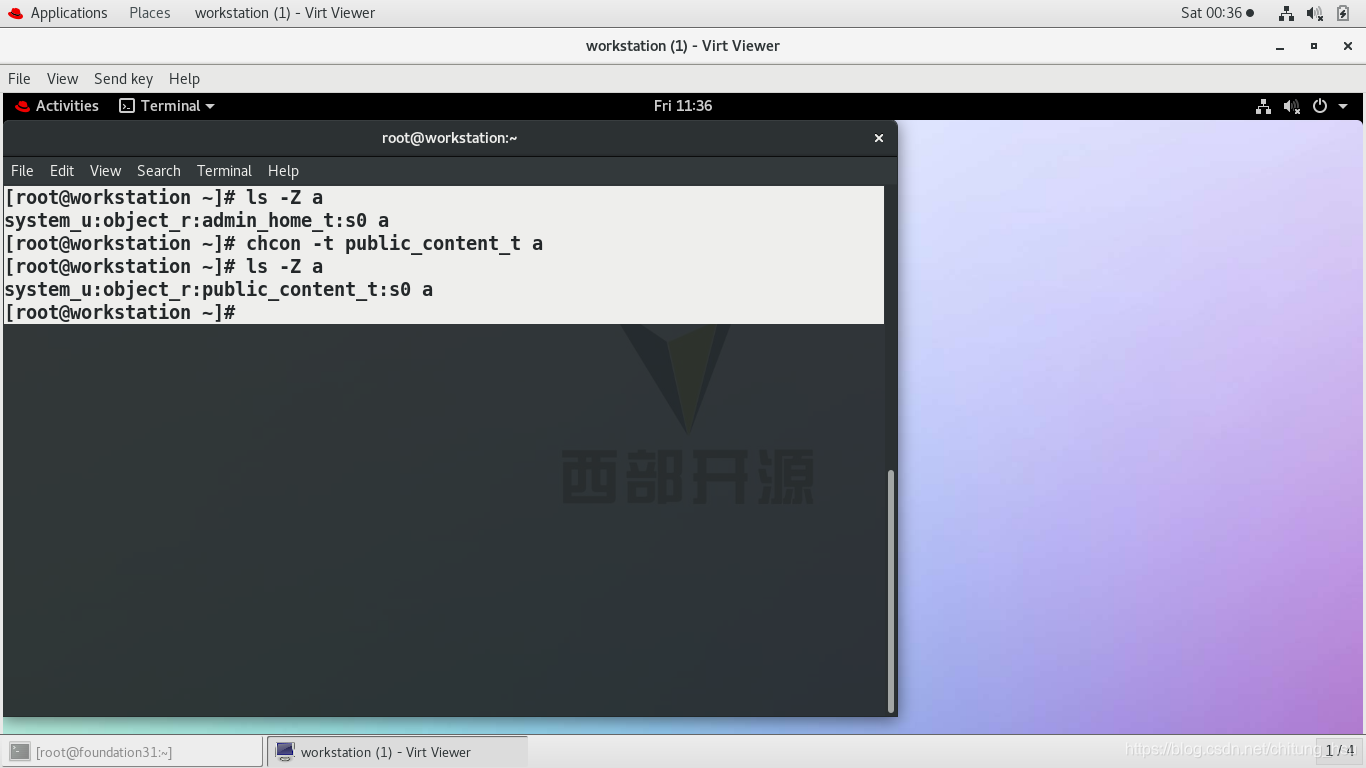Click host battery power icon
This screenshot has height=768, width=1366.
pos(1343,13)
